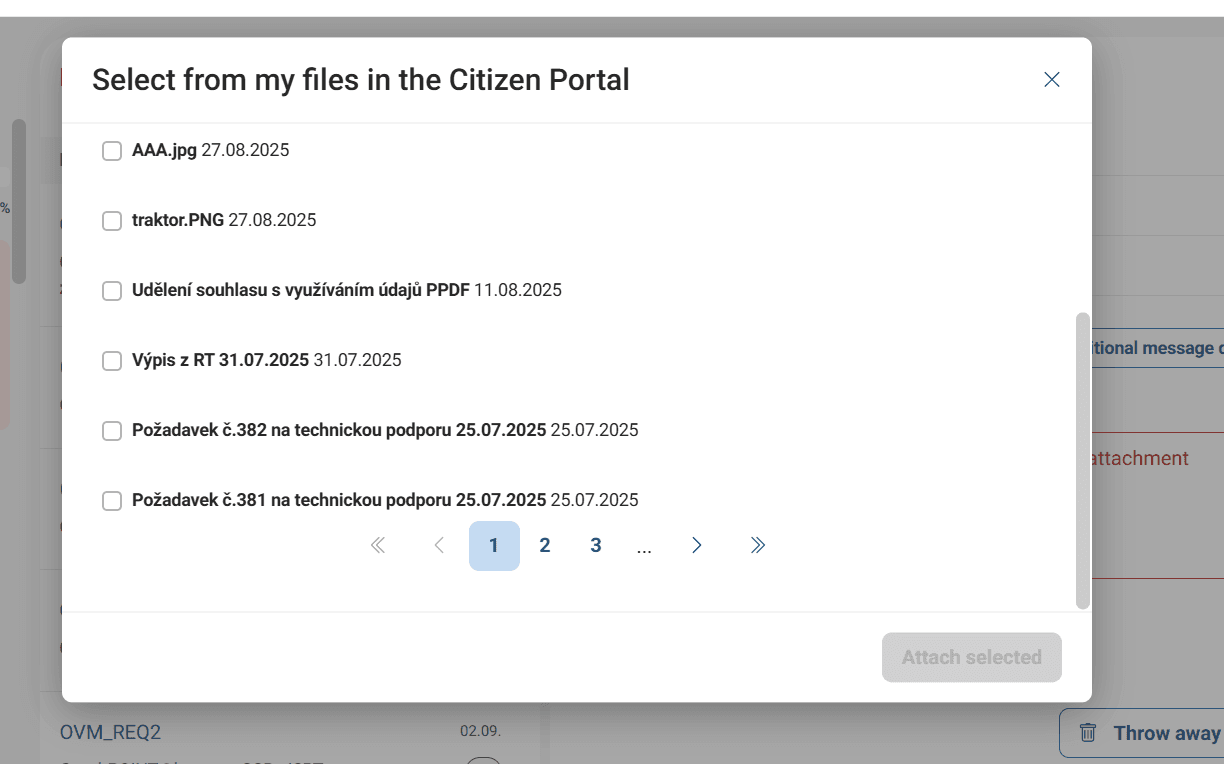
Task: Click trash icon on Throw away button
Action: click(x=1089, y=733)
